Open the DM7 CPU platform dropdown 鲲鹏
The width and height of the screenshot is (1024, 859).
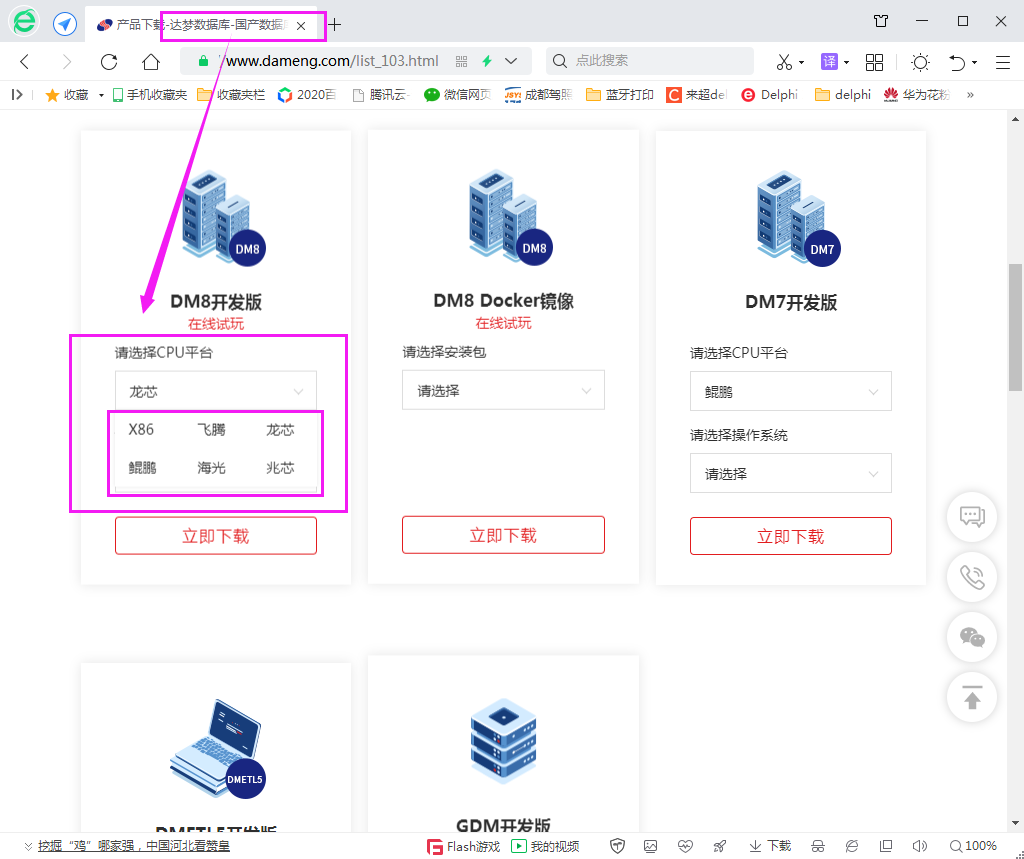tap(790, 391)
